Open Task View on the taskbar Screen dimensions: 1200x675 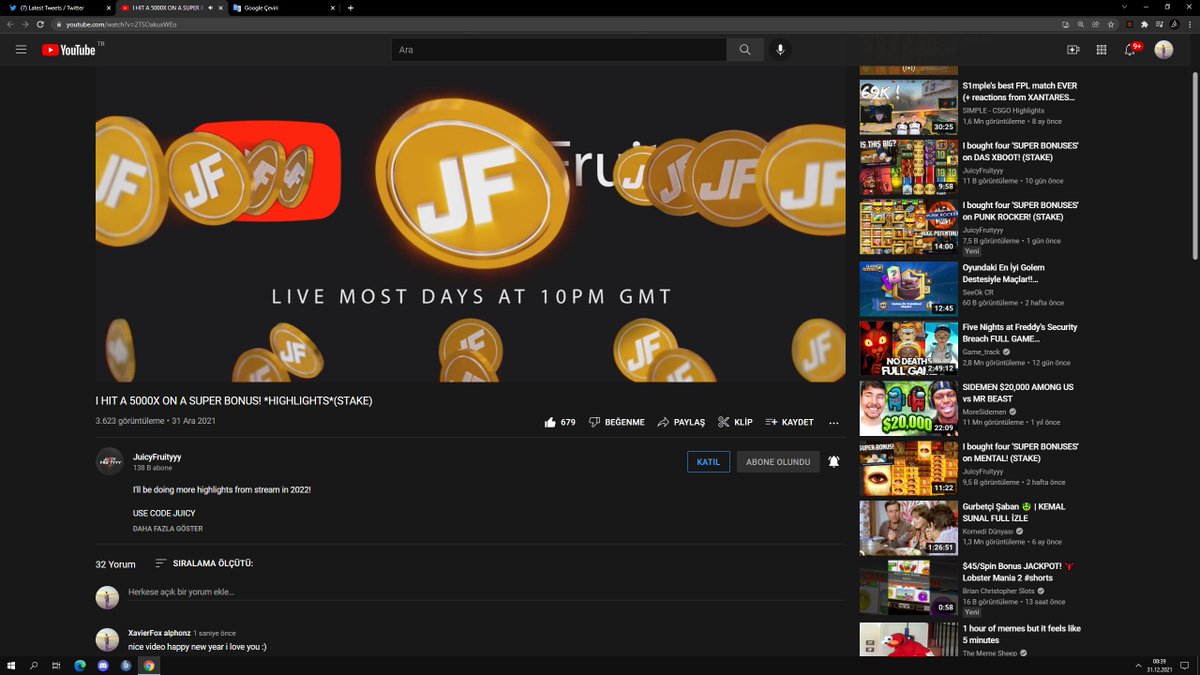(57, 665)
